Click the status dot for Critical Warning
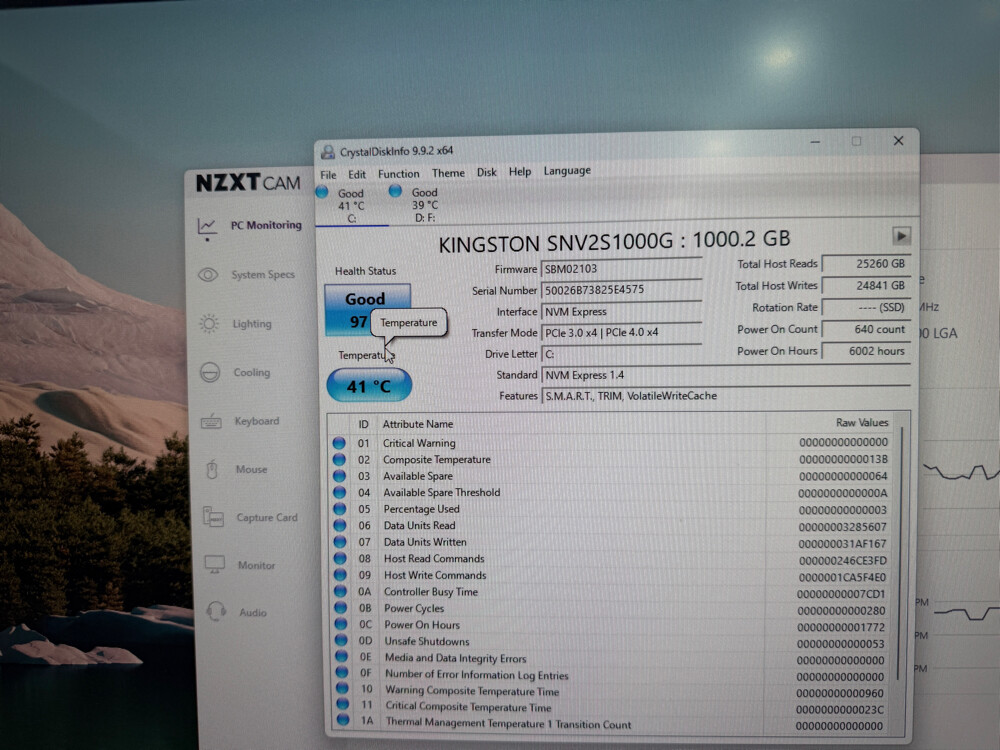The height and width of the screenshot is (750, 1000). [x=339, y=443]
